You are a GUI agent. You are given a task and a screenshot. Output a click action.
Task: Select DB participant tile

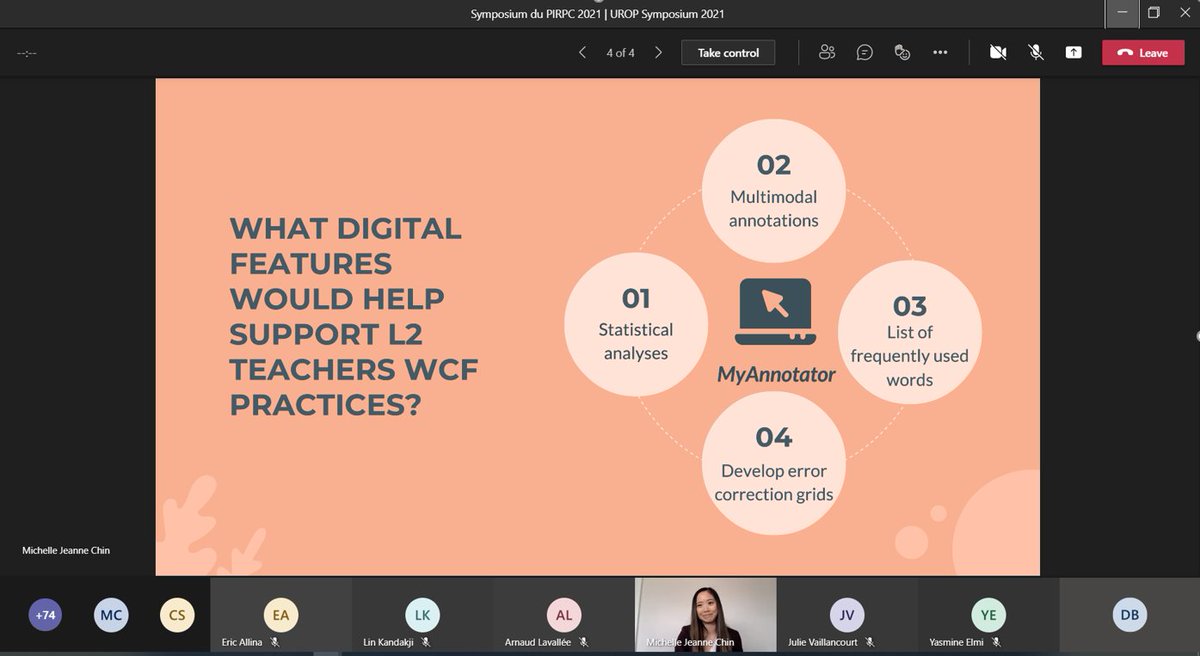[x=1129, y=616]
